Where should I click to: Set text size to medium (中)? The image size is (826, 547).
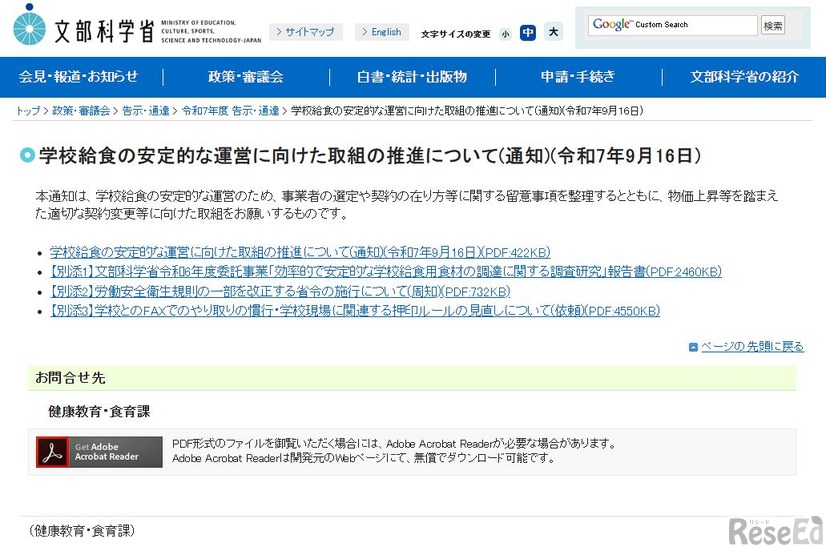(x=527, y=33)
